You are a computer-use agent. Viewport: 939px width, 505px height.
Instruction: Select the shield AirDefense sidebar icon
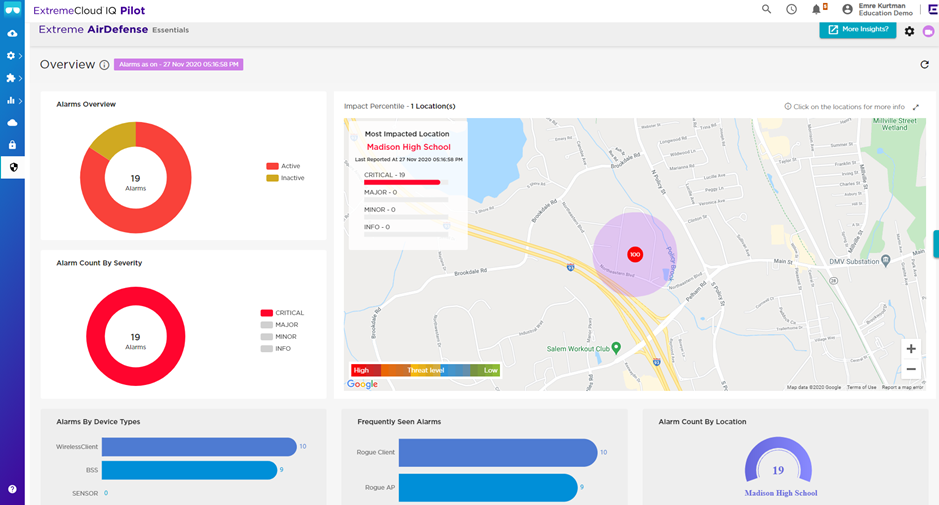pyautogui.click(x=14, y=167)
